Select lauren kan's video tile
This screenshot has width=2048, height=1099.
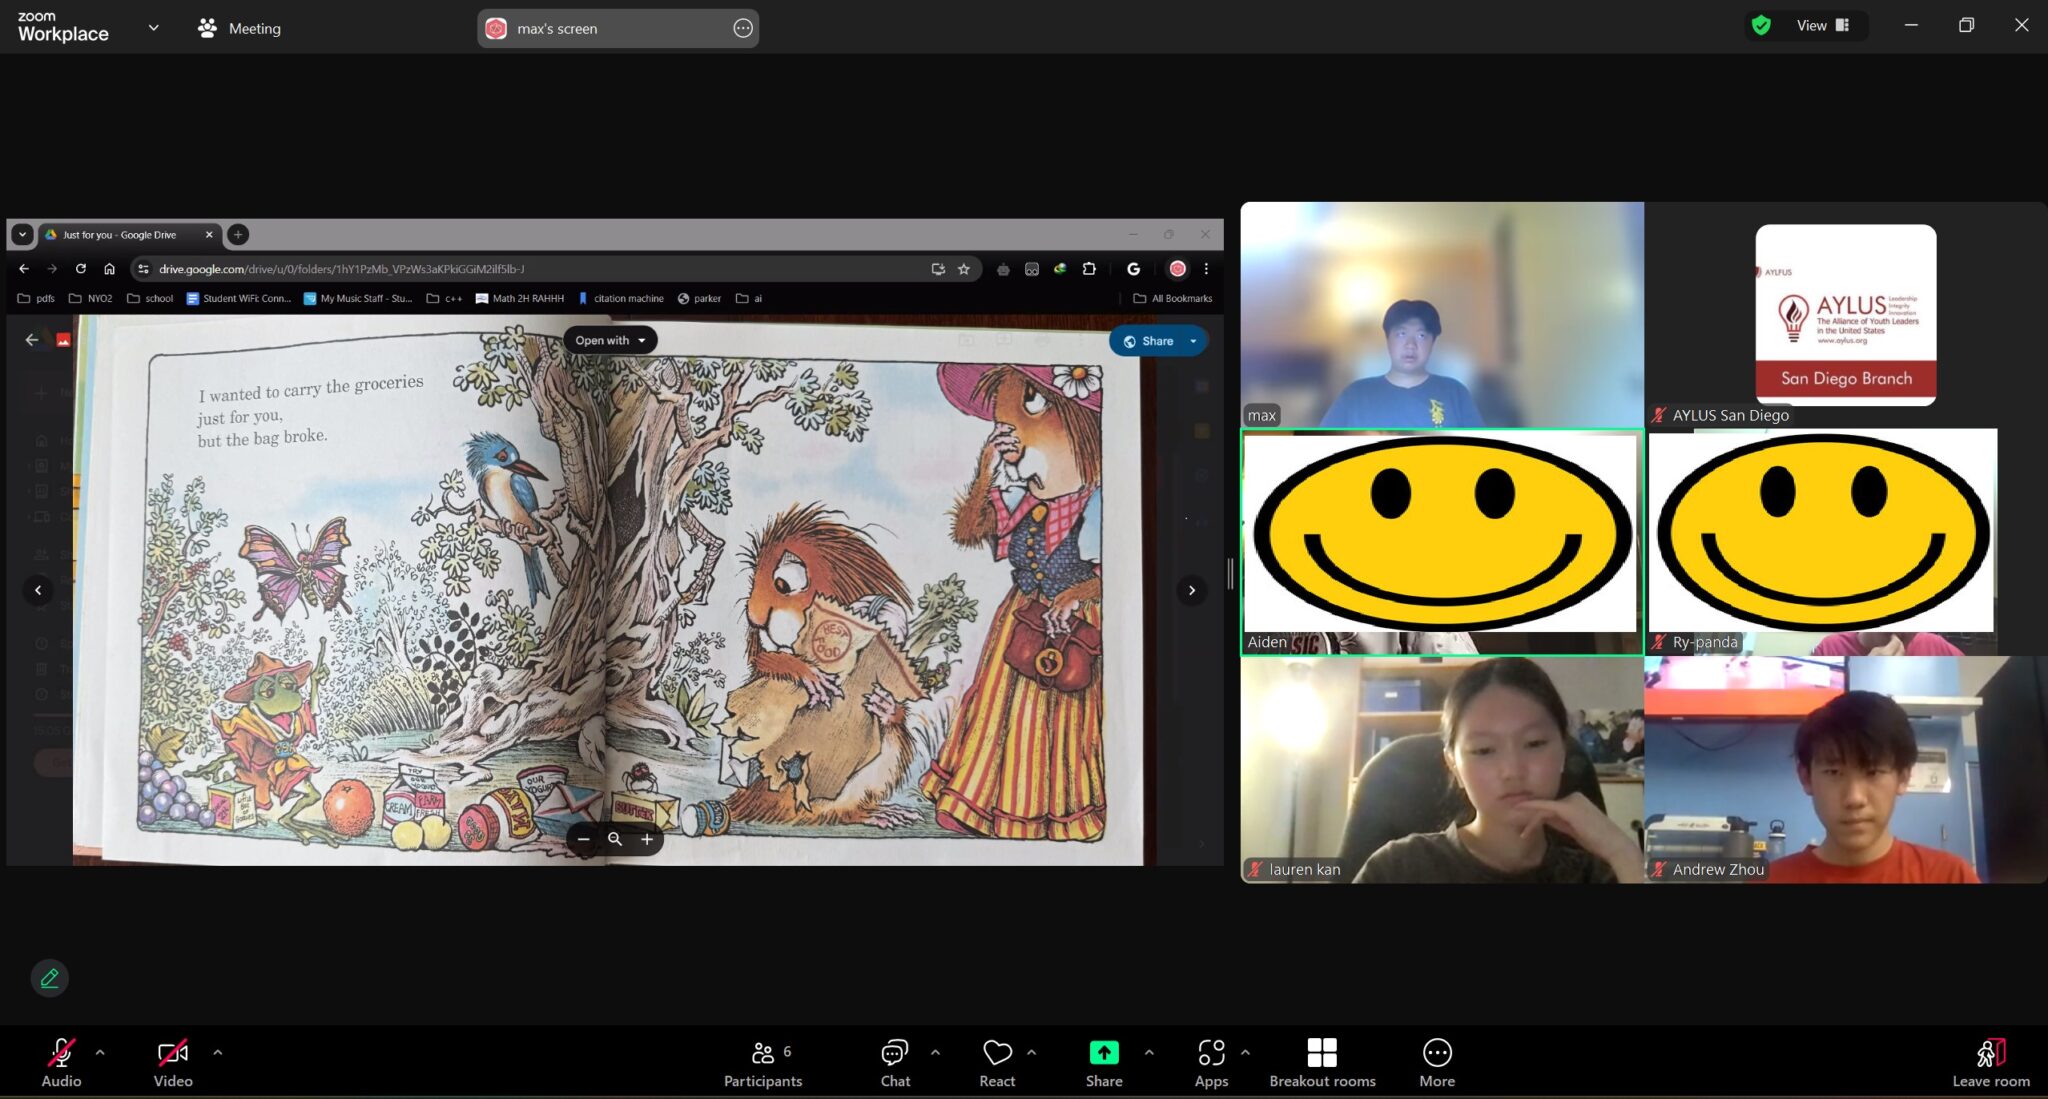1442,769
